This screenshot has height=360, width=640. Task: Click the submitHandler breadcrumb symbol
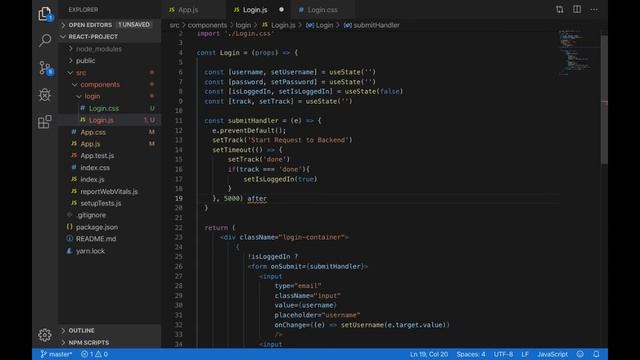pos(372,25)
